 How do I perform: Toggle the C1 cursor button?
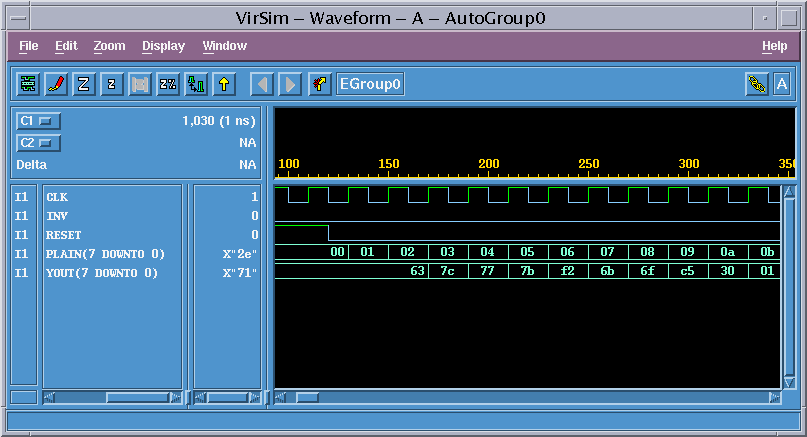click(39, 121)
